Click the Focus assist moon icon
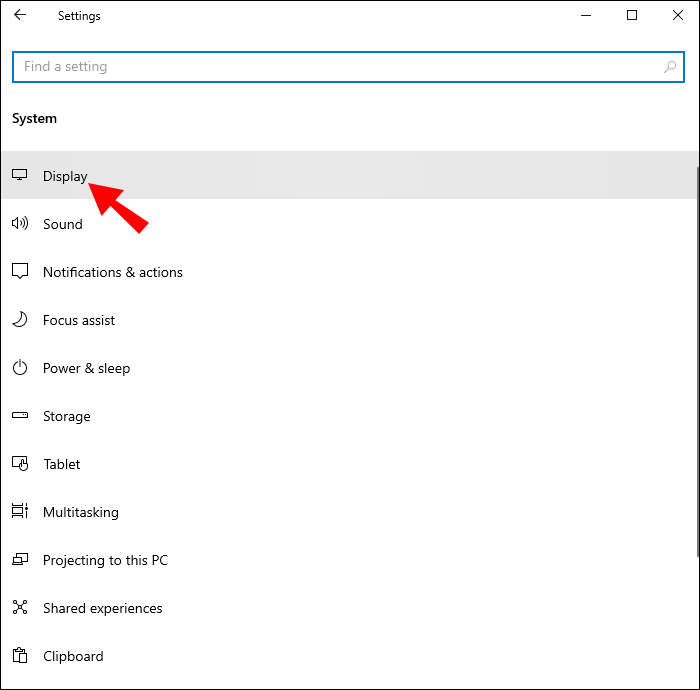Screen dimensions: 700x690 coord(20,320)
